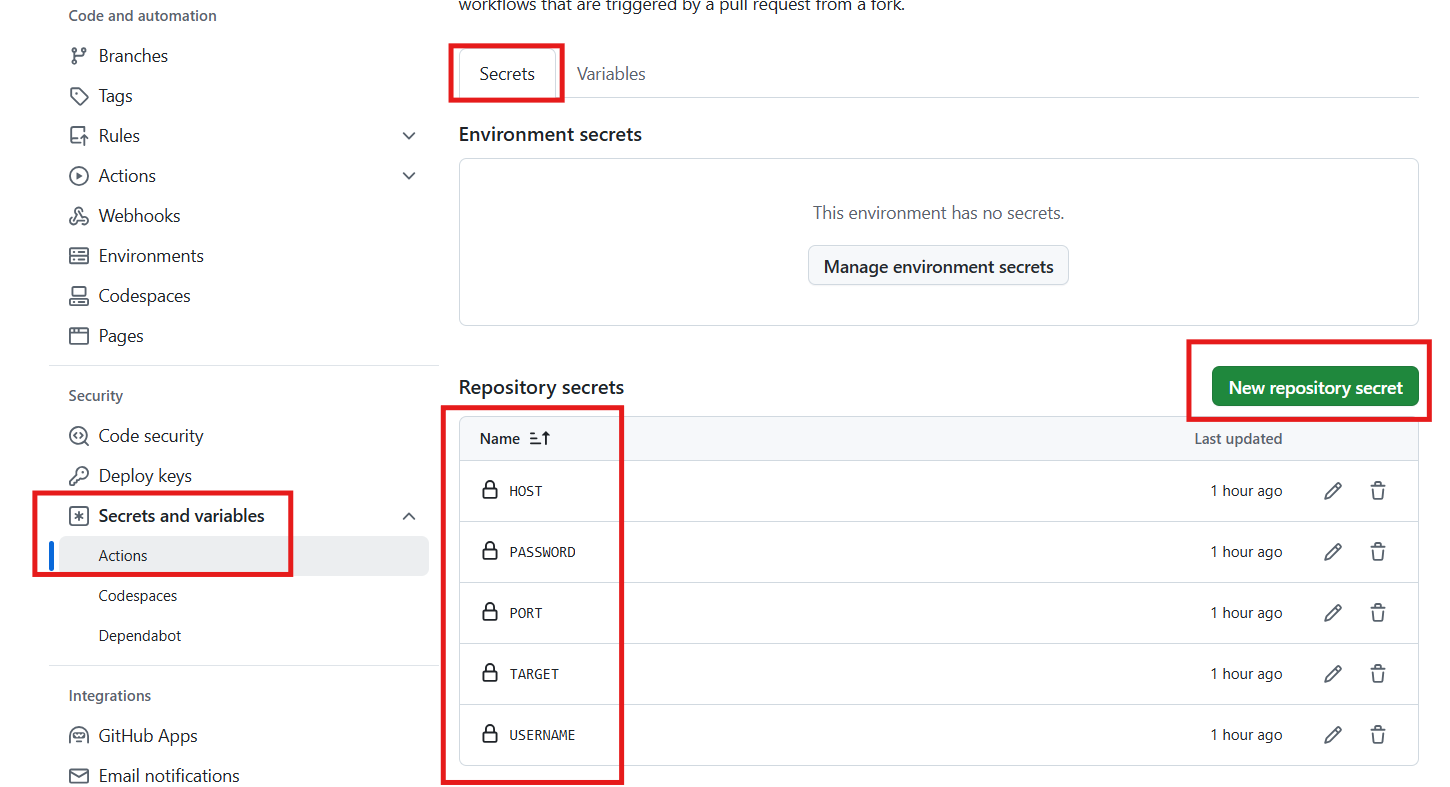Click the Codespaces icon beside Pages
1450x787 pixels.
[79, 296]
